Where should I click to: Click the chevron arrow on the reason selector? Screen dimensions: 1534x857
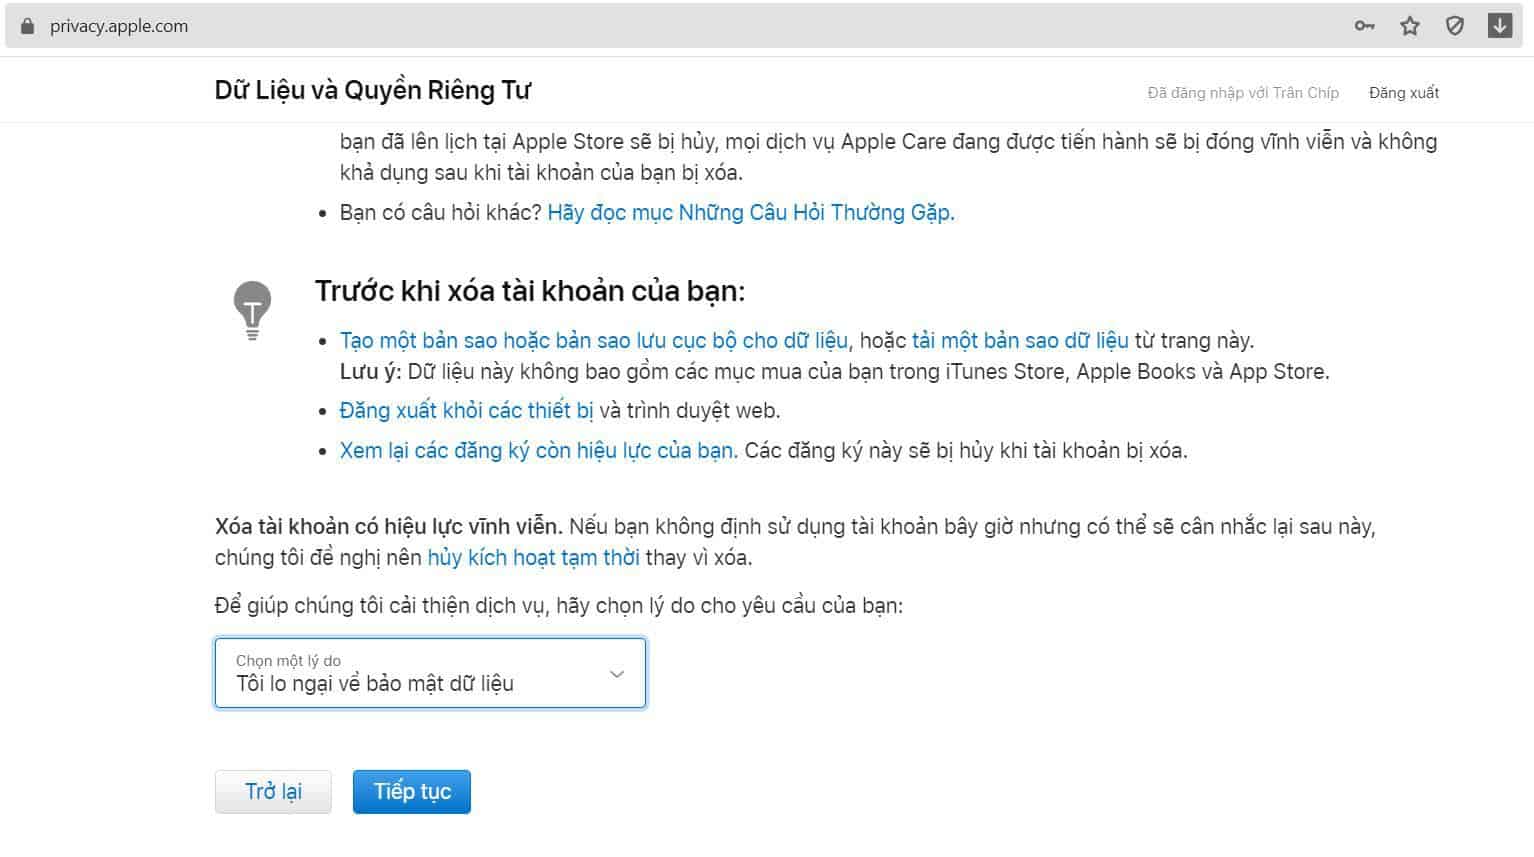point(617,673)
